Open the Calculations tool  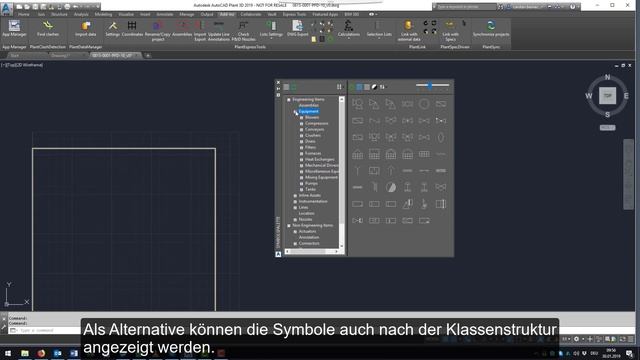pos(349,29)
